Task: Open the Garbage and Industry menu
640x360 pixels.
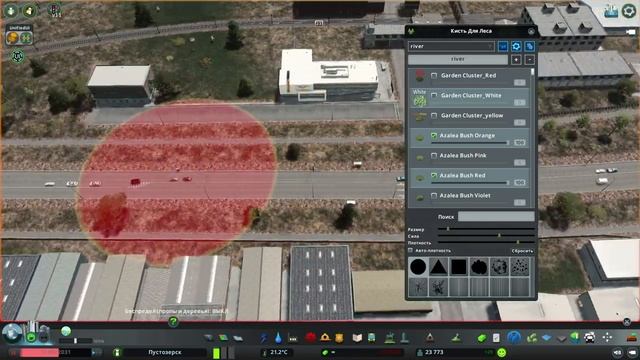Action: point(293,338)
